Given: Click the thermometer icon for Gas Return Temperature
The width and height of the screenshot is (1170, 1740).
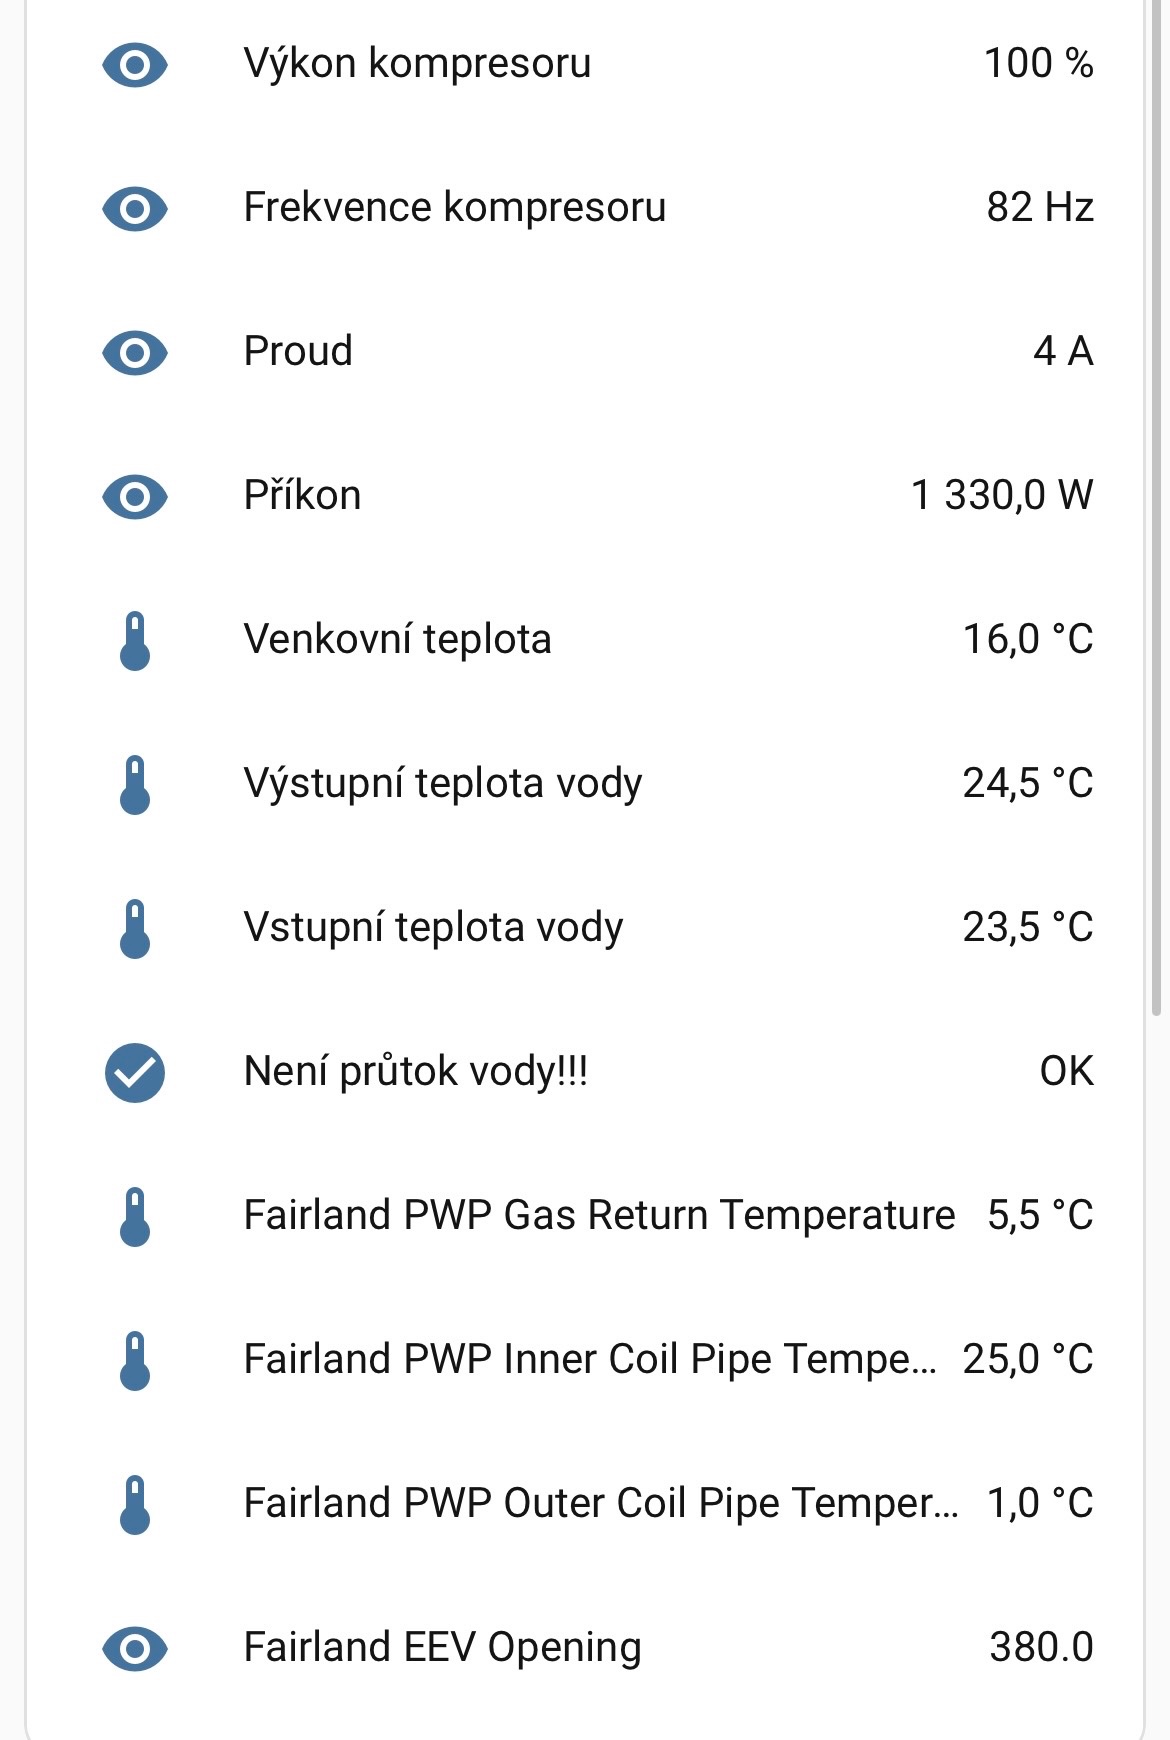Looking at the screenshot, I should [135, 1217].
